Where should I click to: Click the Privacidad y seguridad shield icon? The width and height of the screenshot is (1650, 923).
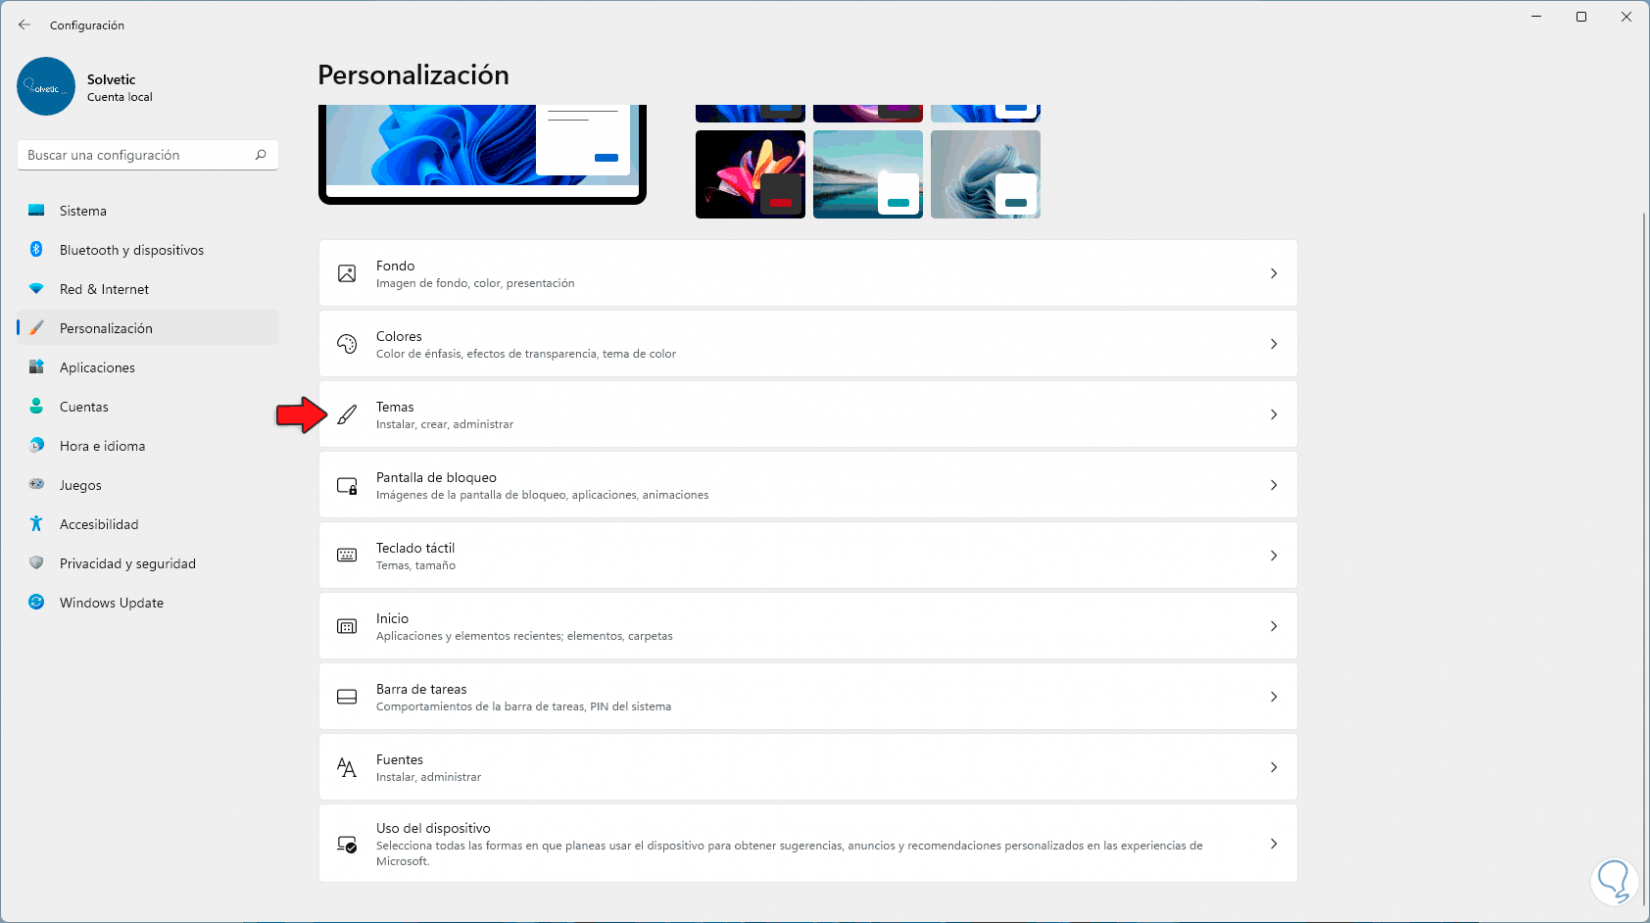pos(36,563)
